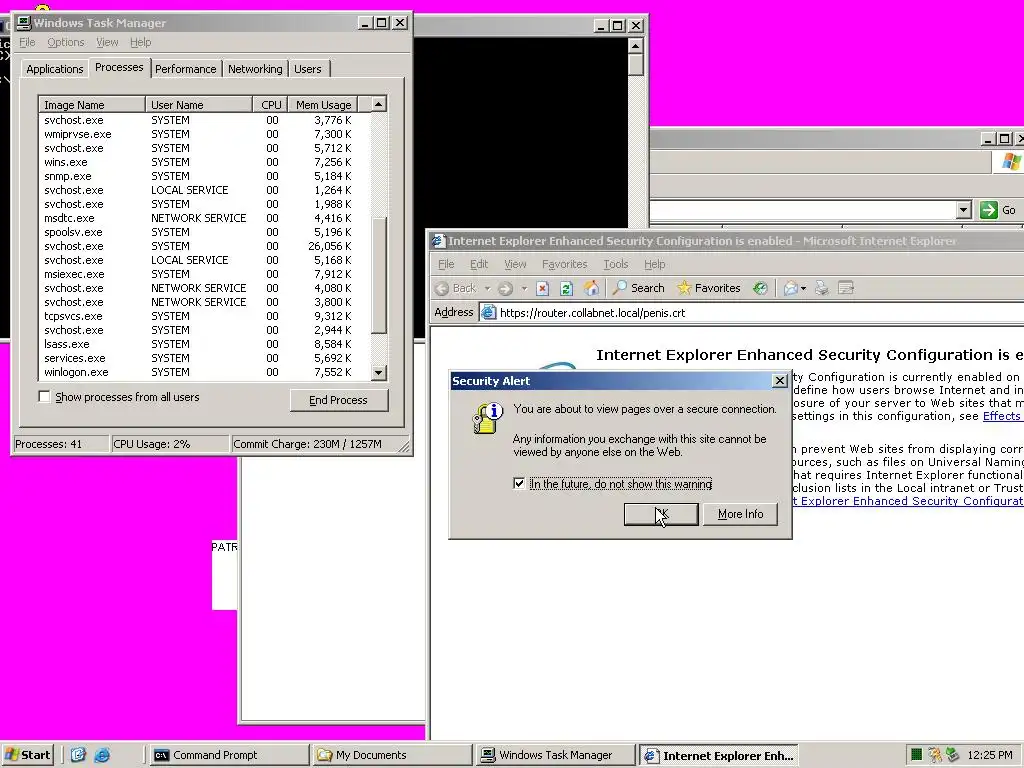Switch to My Documents taskbar button
Viewport: 1024px width, 768px height.
[x=392, y=755]
